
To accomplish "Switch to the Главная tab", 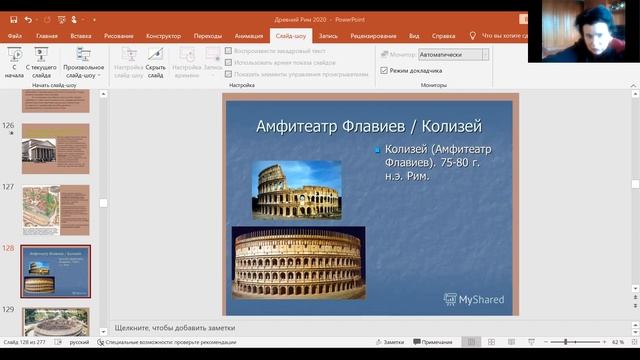I will click(47, 36).
